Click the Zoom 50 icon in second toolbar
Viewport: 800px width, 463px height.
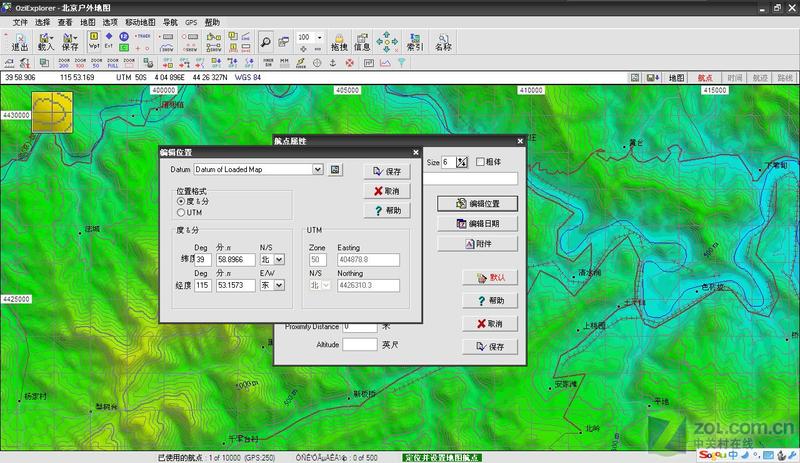pos(96,63)
